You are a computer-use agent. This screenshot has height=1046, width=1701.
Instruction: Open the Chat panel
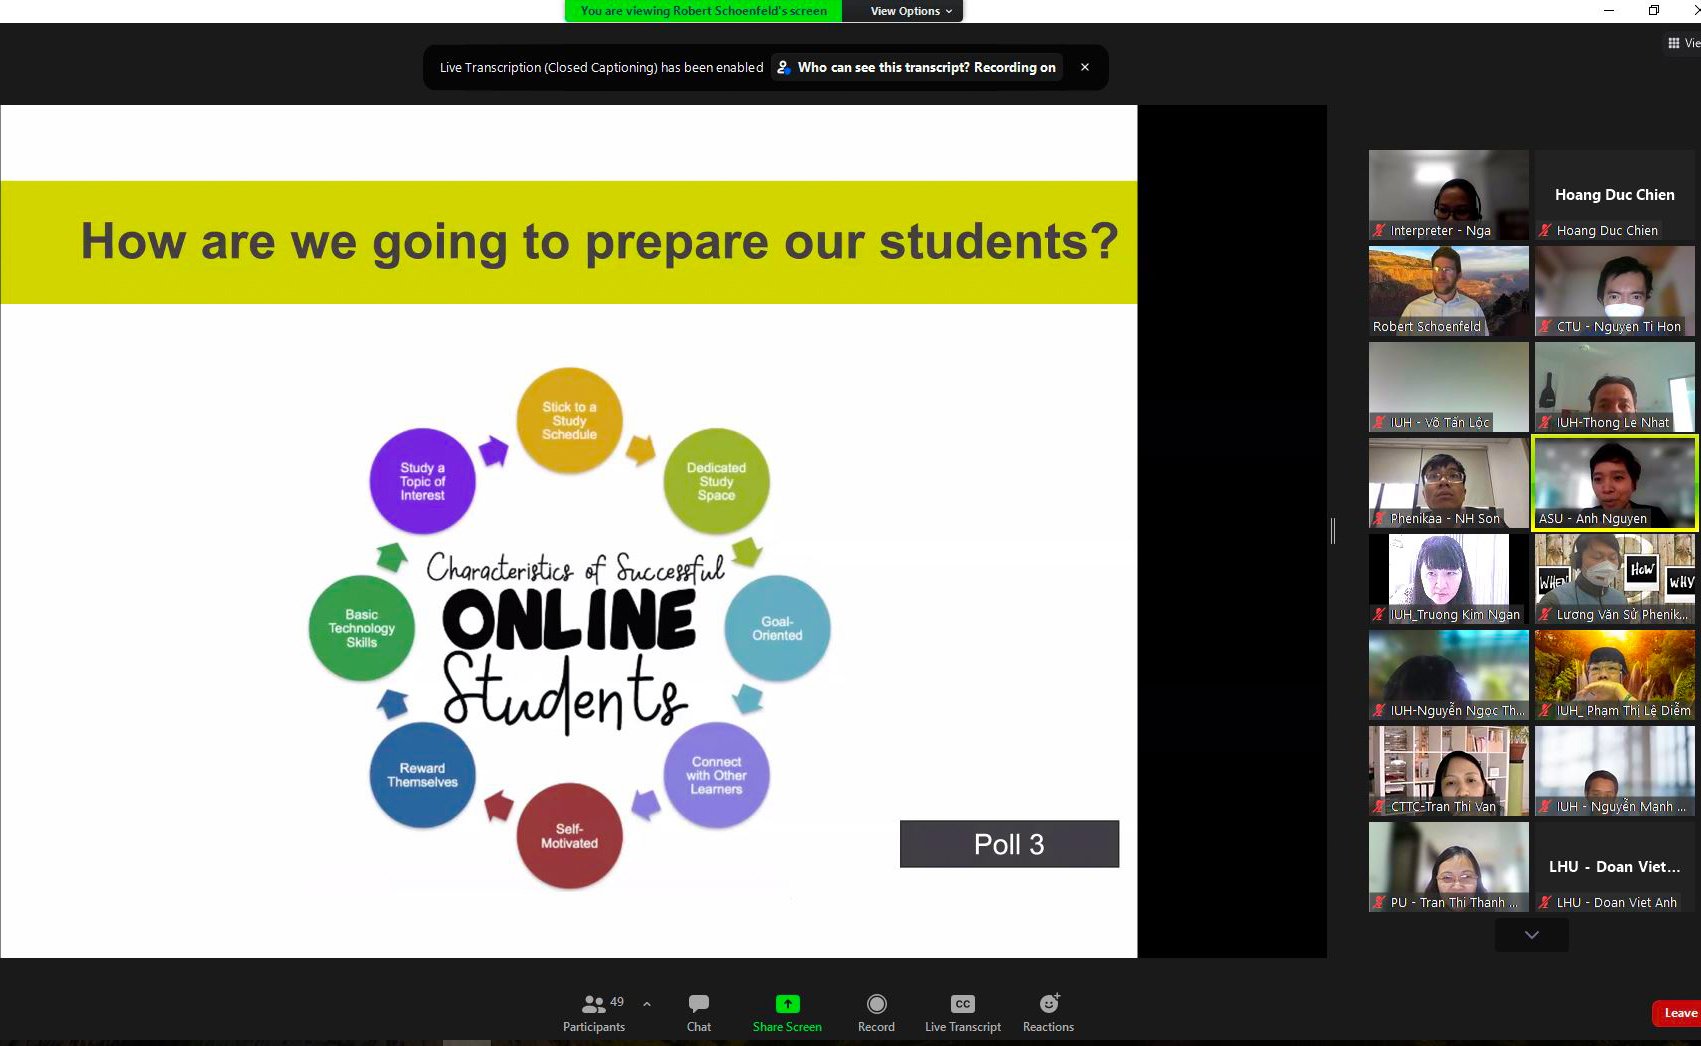pyautogui.click(x=699, y=1012)
